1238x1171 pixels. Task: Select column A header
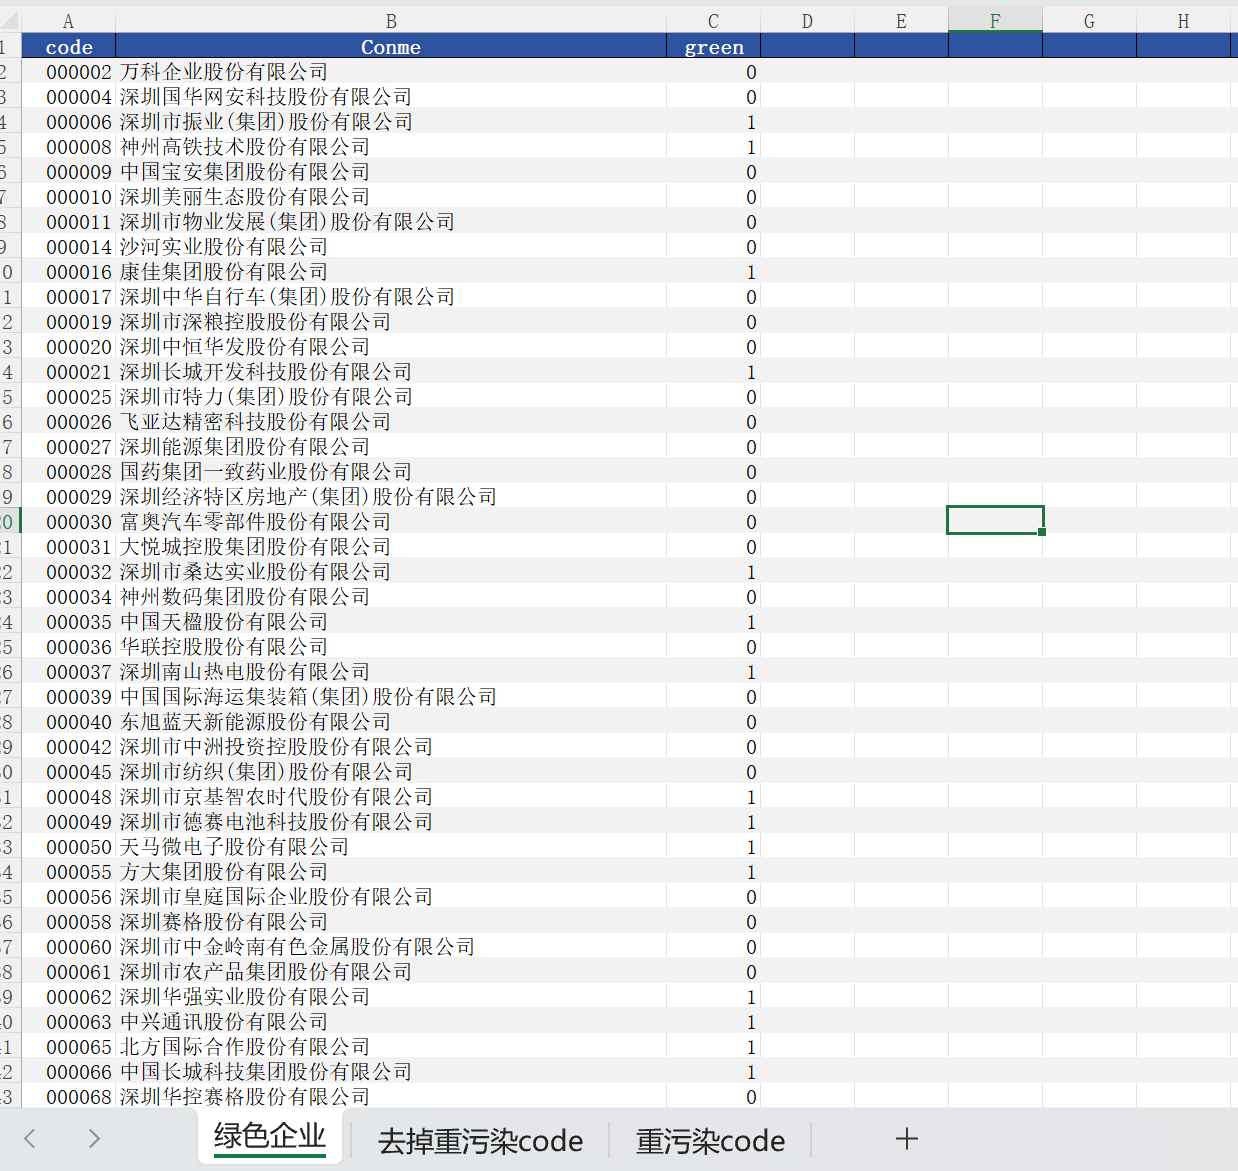point(68,21)
